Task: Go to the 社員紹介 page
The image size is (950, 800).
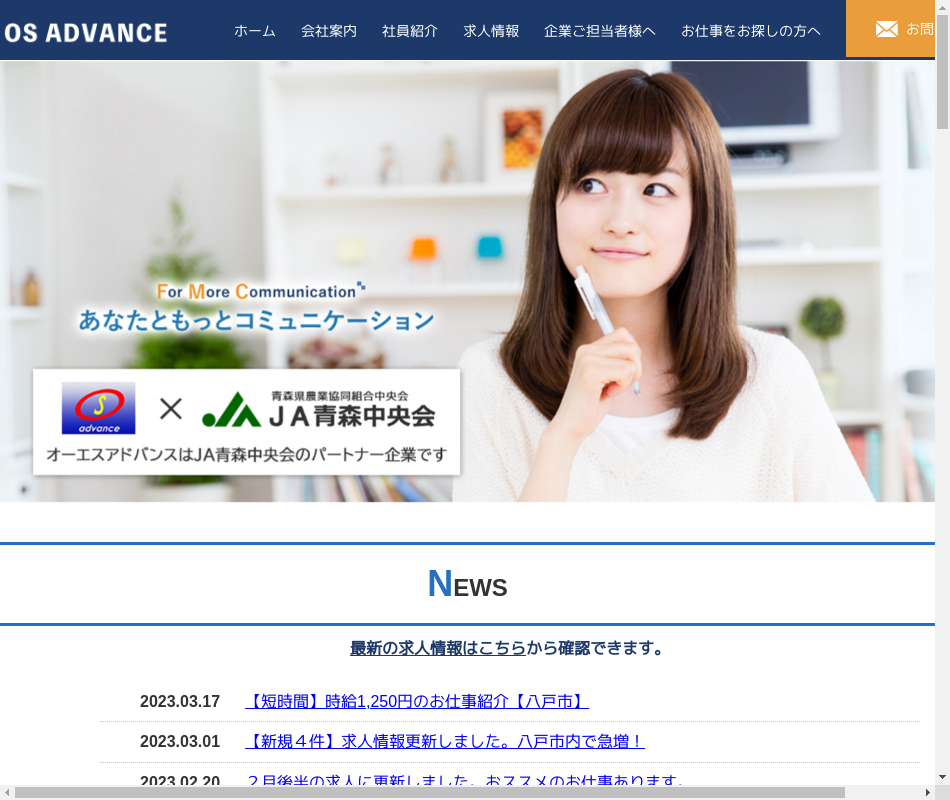Action: (410, 31)
